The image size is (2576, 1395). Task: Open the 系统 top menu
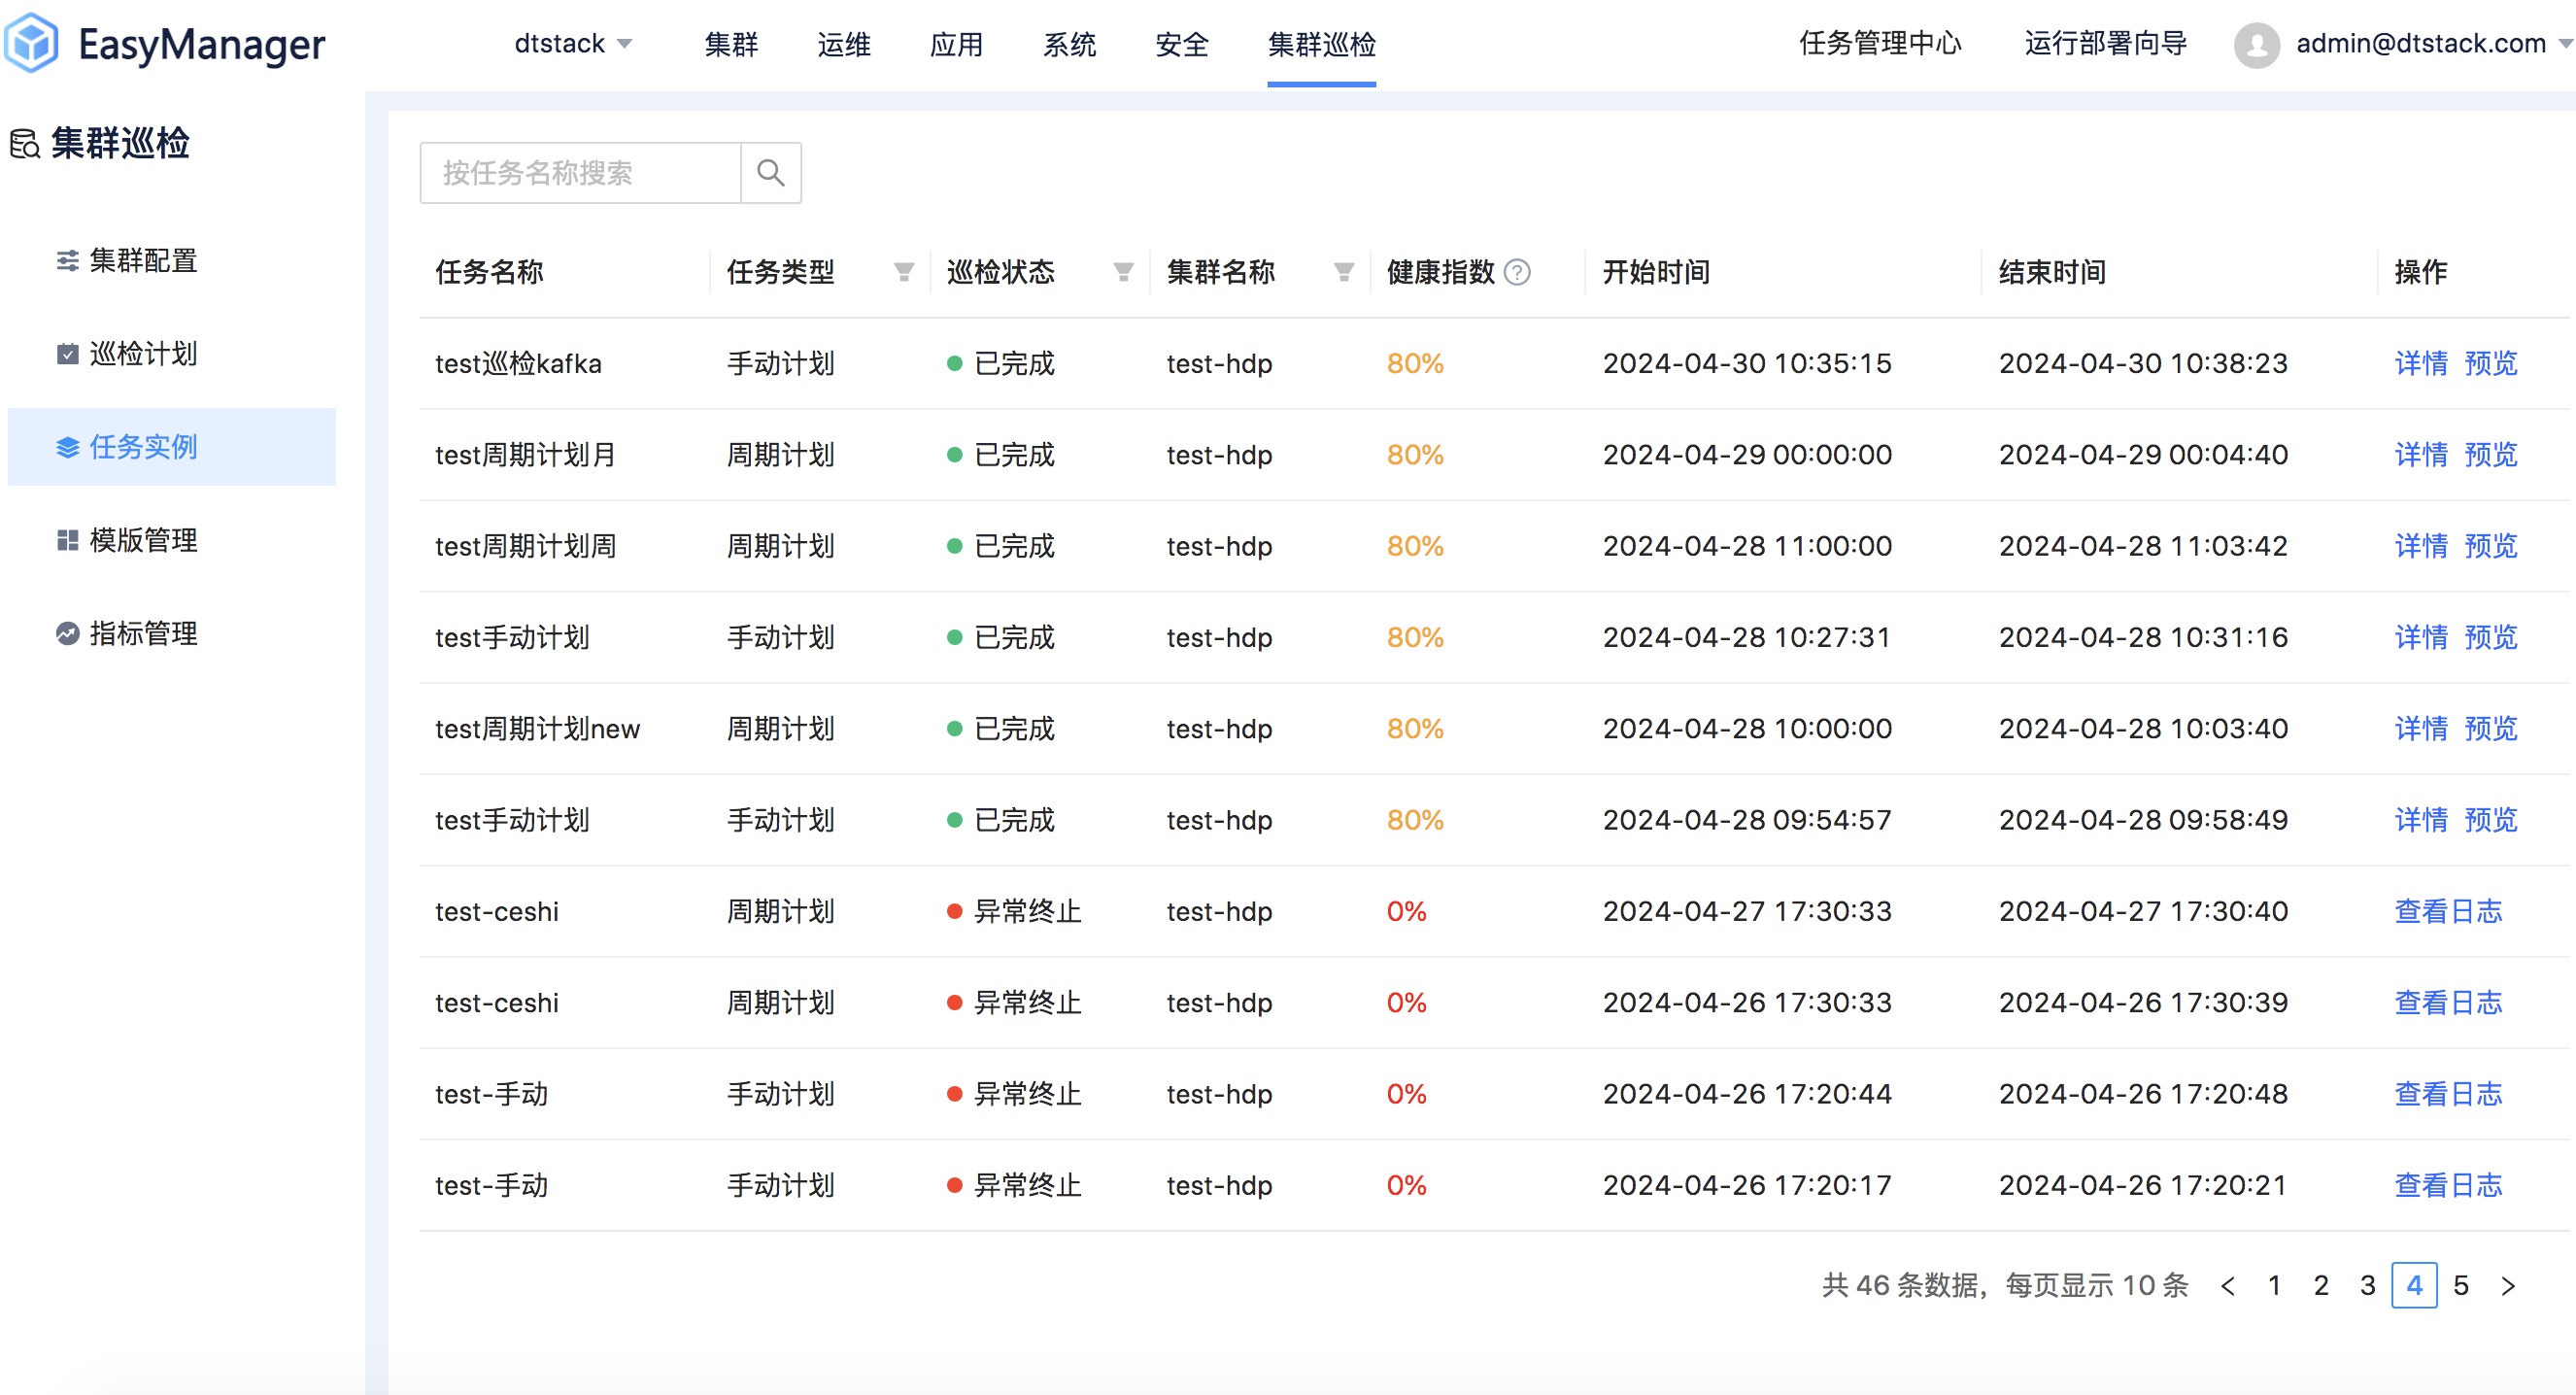pyautogui.click(x=1069, y=44)
